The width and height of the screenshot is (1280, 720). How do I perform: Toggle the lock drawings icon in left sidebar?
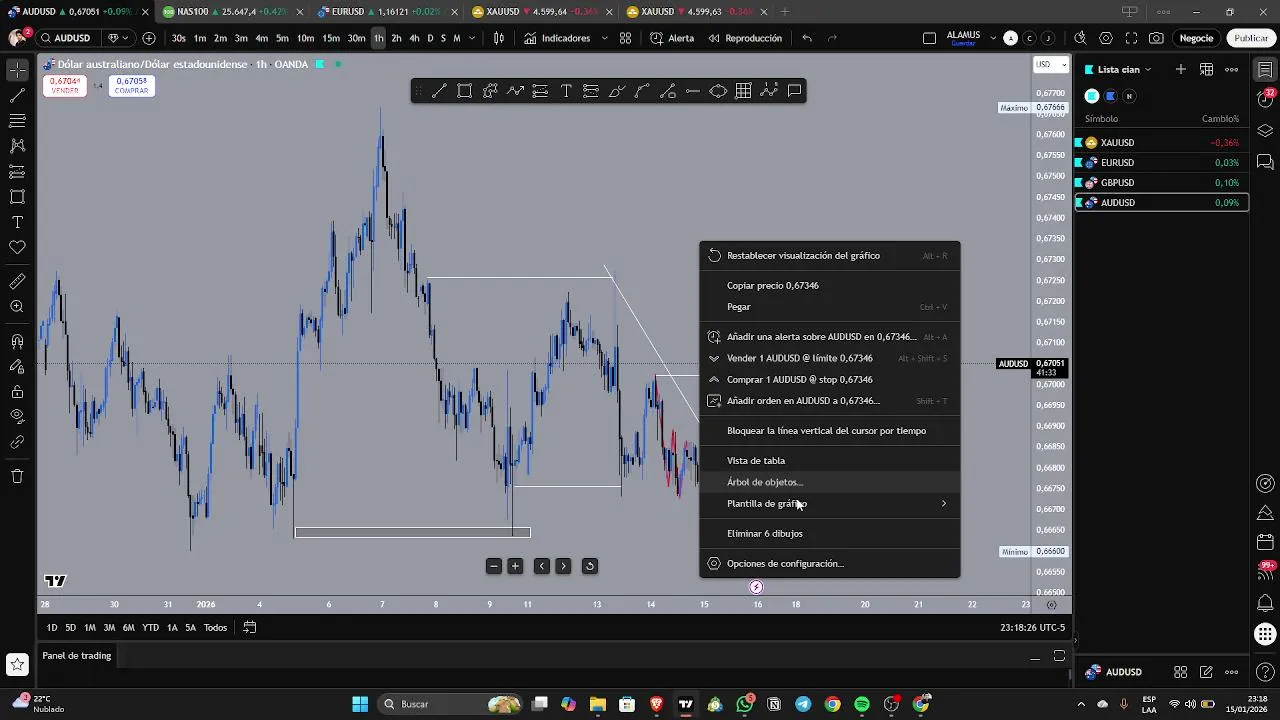point(17,391)
